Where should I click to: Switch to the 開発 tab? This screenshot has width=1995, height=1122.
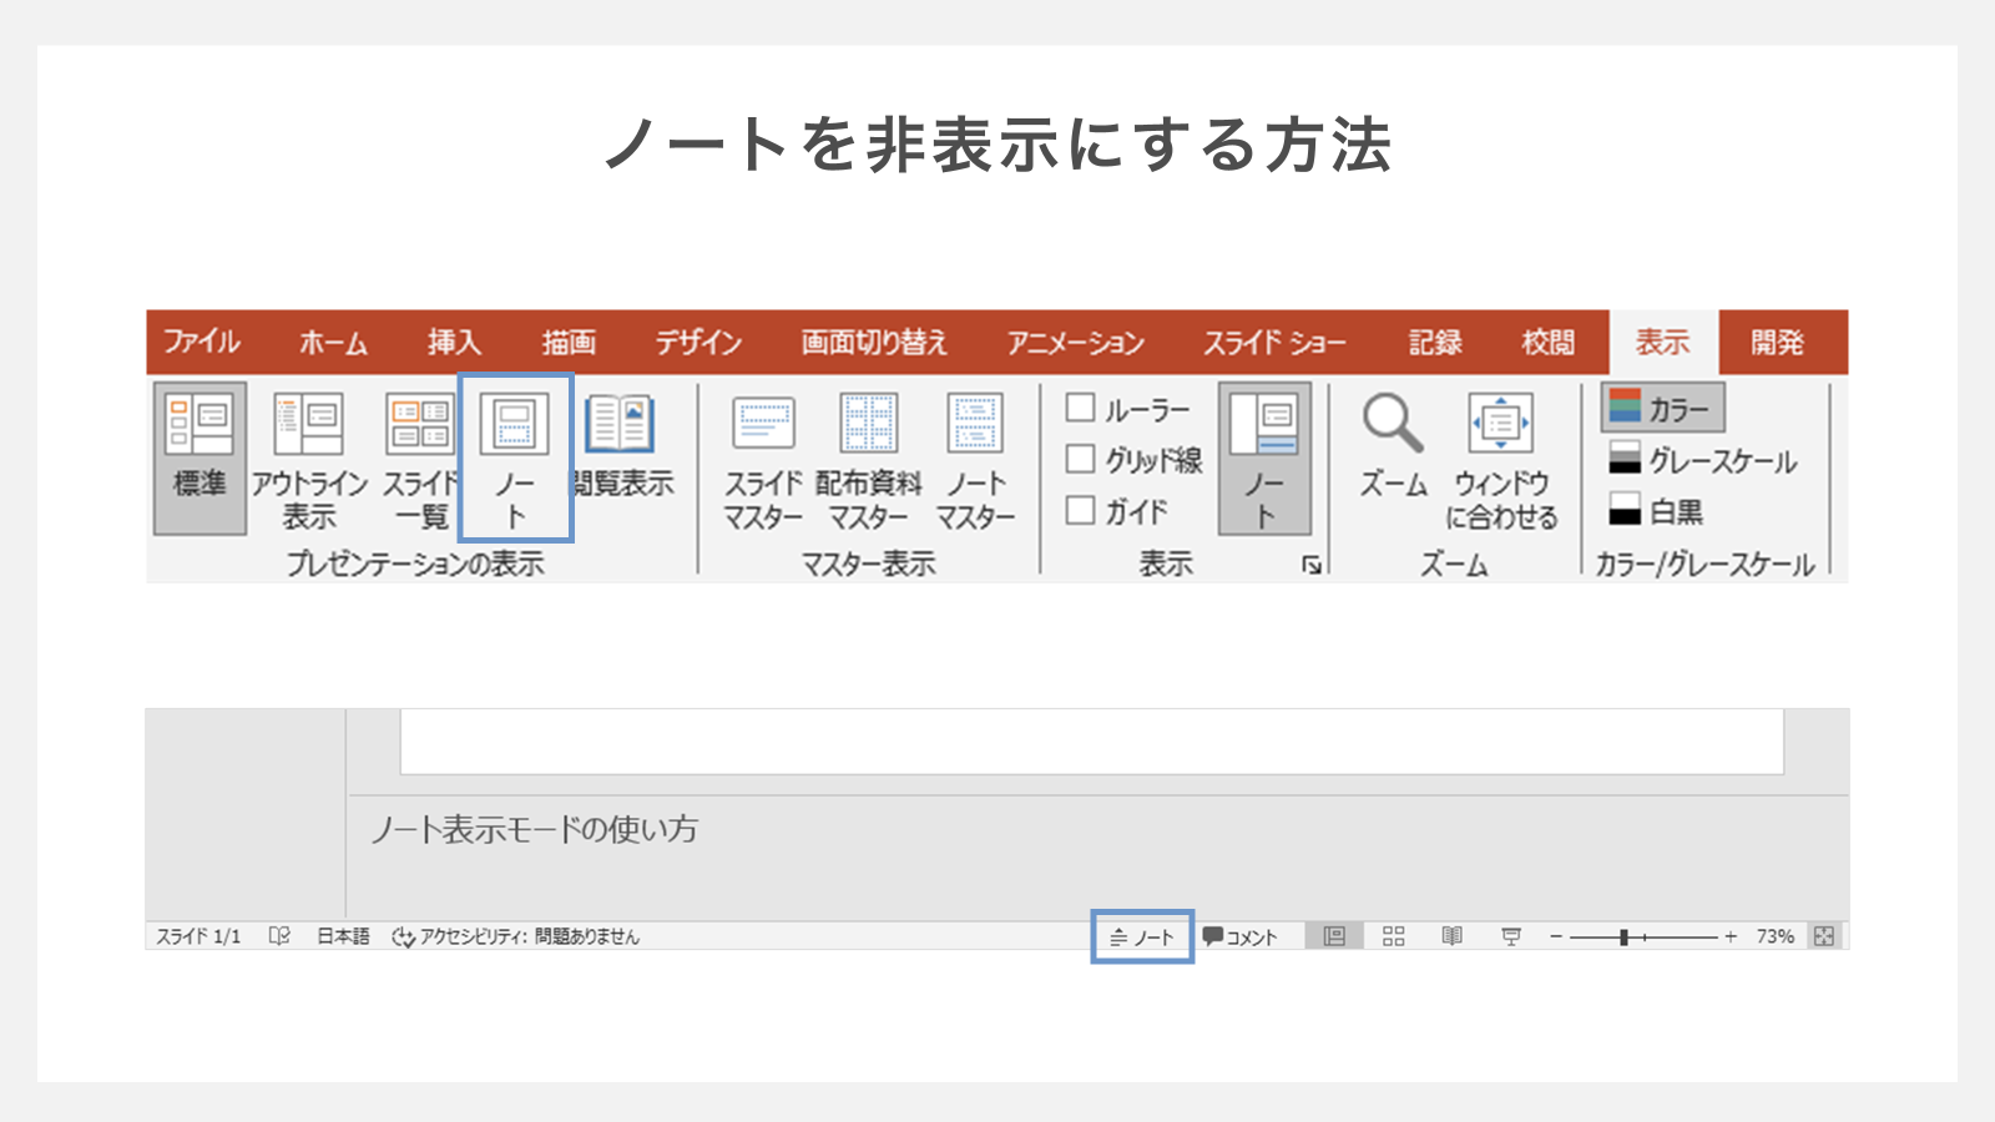click(x=1777, y=342)
